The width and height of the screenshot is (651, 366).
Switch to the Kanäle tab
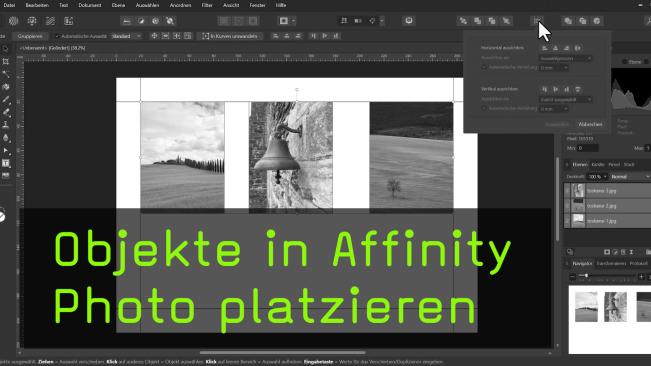click(598, 165)
